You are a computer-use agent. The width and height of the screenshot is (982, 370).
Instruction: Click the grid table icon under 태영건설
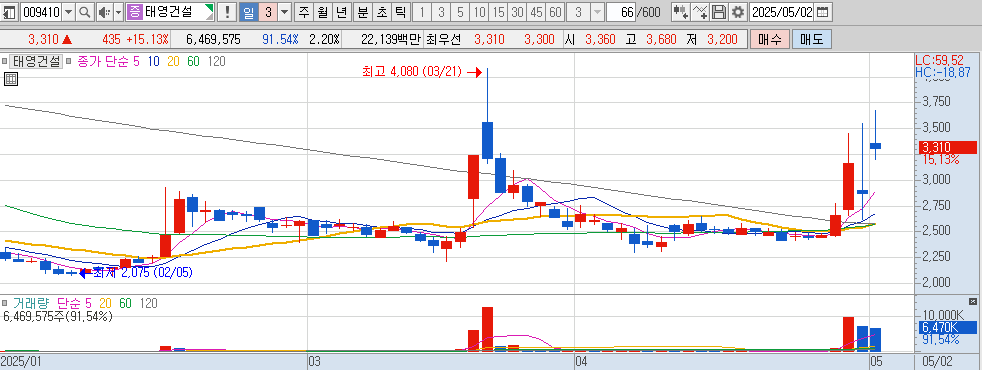point(10,79)
